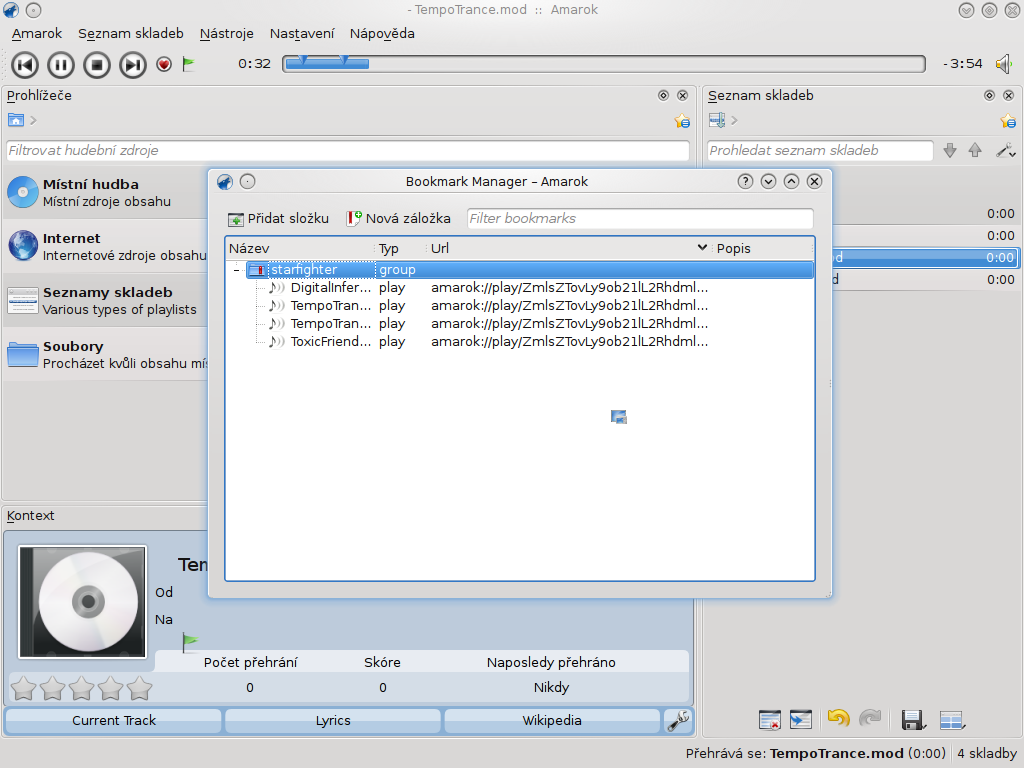This screenshot has height=768, width=1024.
Task: Select the starfighter group row
Action: pyautogui.click(x=530, y=270)
